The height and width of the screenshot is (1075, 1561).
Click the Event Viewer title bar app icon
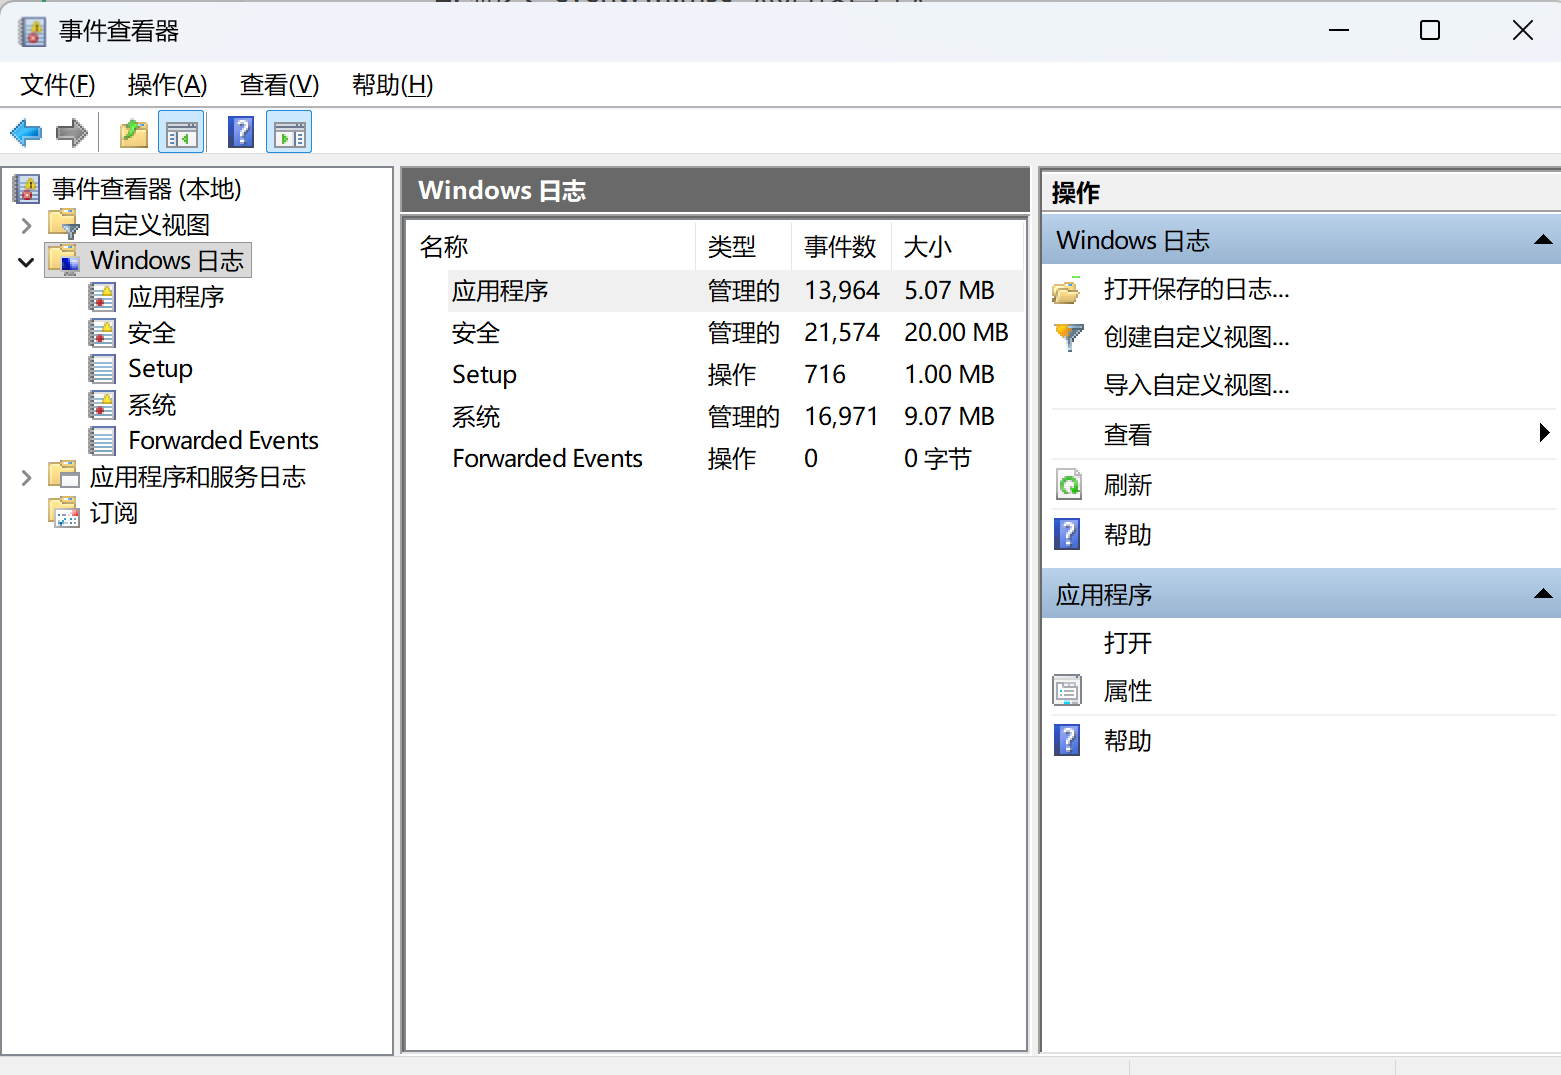pos(32,32)
